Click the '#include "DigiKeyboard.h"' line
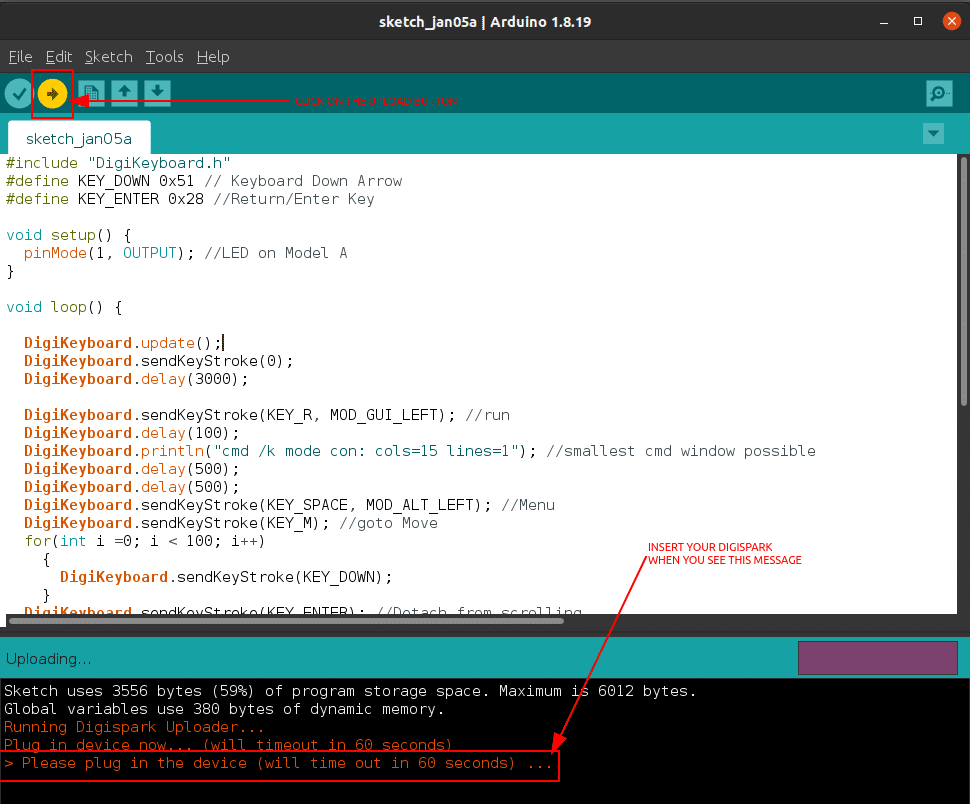 tap(118, 163)
